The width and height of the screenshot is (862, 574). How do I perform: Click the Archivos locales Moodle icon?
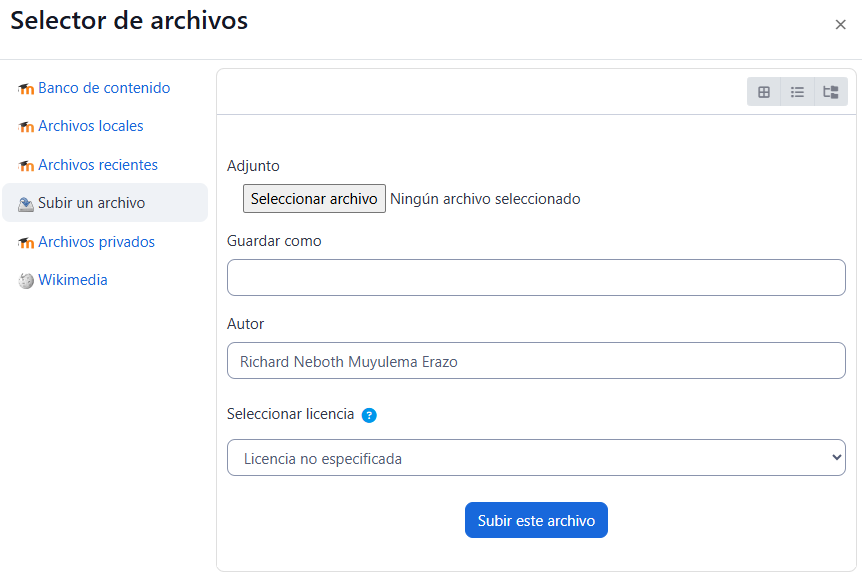click(26, 127)
